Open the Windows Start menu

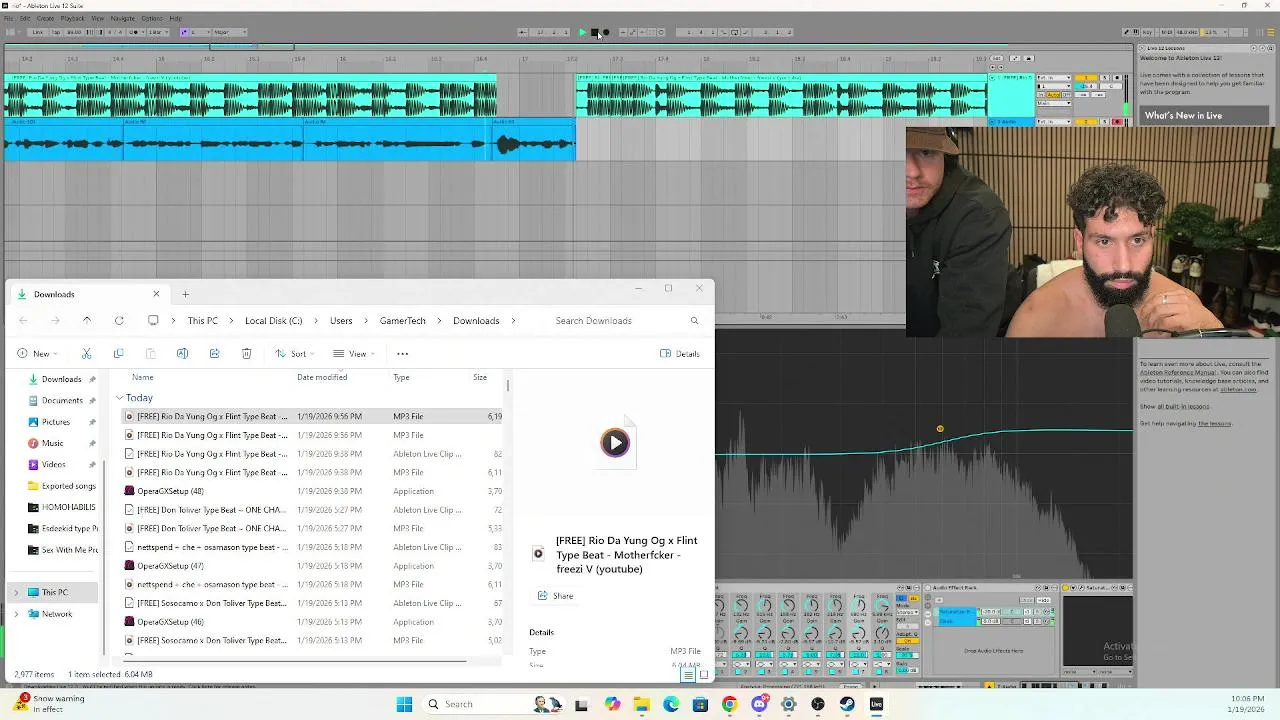[x=404, y=704]
